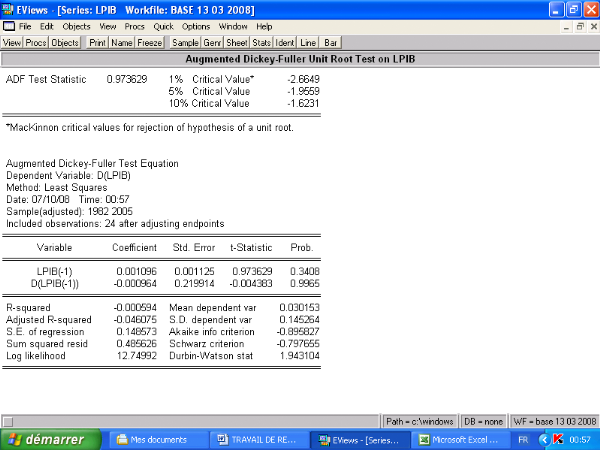600x450 pixels.
Task: Click the status bar left message box
Action: point(190,421)
